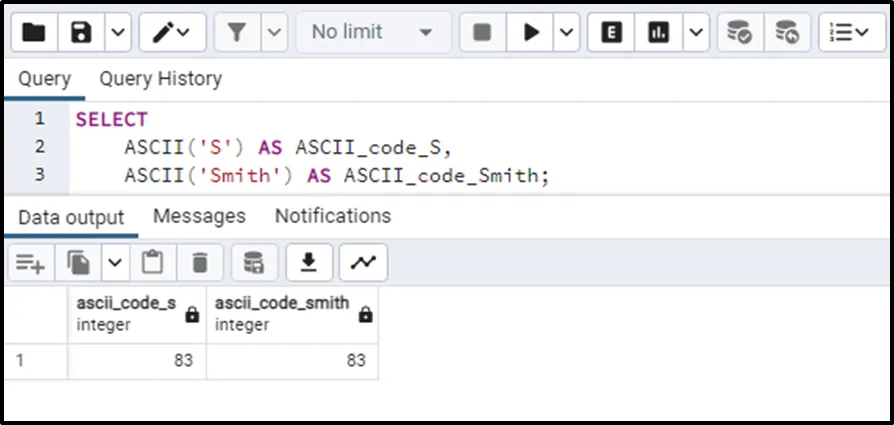Image resolution: width=894 pixels, height=425 pixels.
Task: Click the Edit pencil icon
Action: (x=163, y=33)
